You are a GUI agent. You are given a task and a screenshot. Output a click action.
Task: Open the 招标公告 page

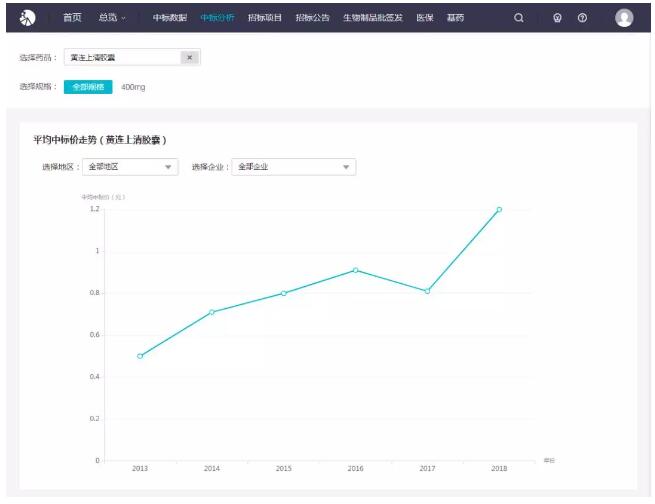click(312, 18)
